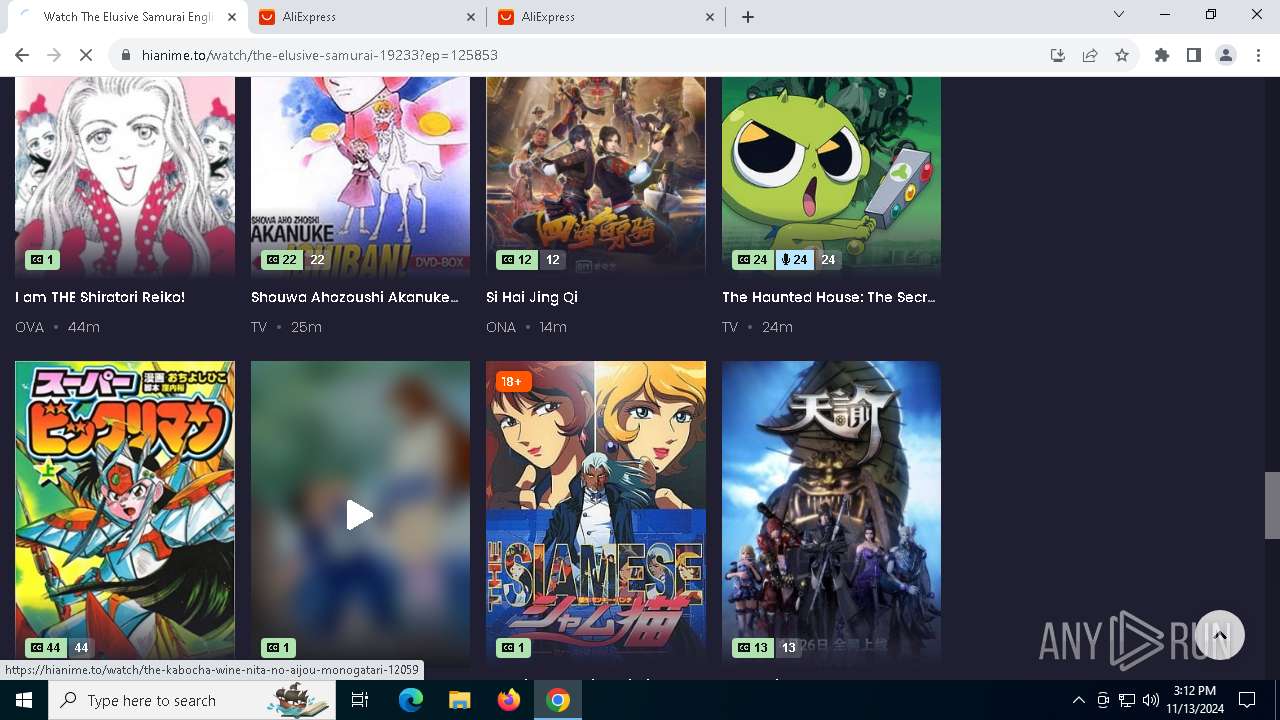Open the Chrome profile avatar

tap(1226, 55)
